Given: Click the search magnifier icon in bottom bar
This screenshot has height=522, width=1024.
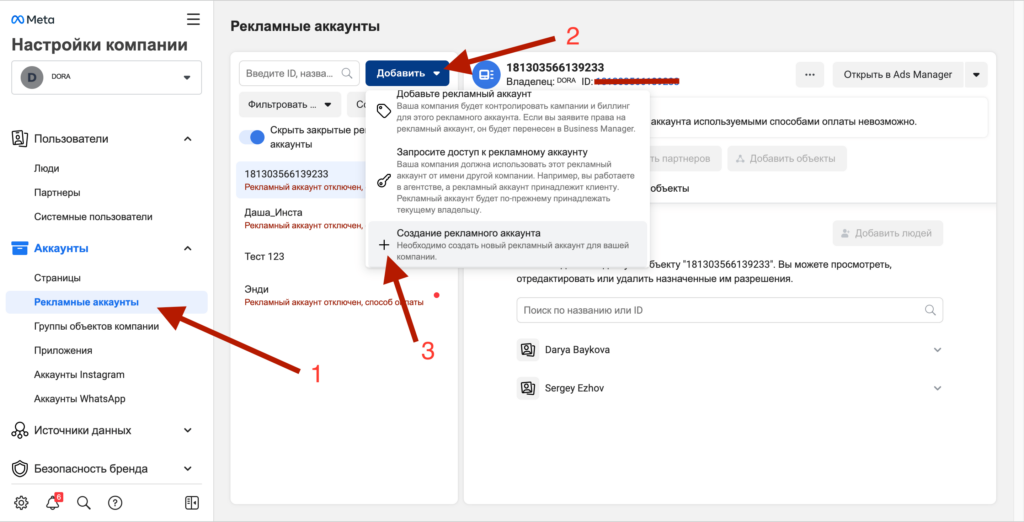Looking at the screenshot, I should [84, 502].
